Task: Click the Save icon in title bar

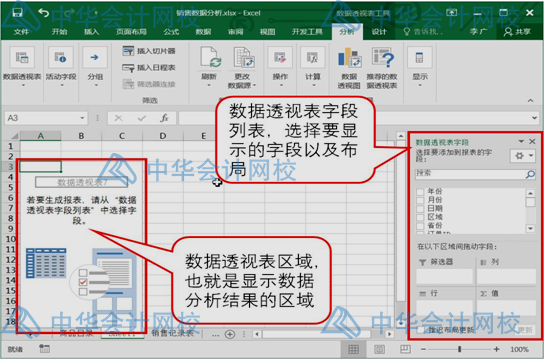Action: [x=17, y=13]
